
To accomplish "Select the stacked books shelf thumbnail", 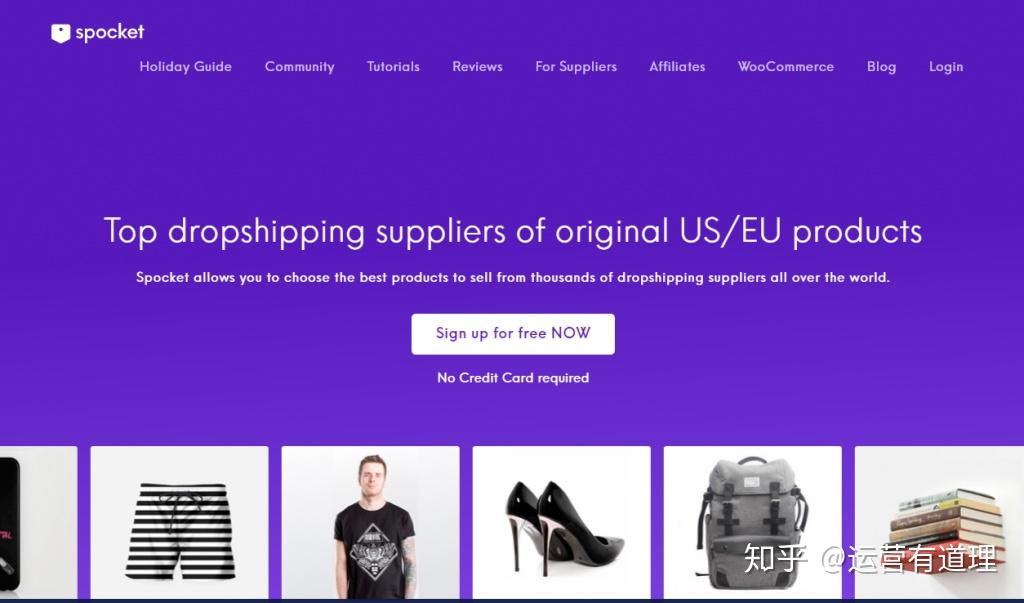I will click(939, 523).
